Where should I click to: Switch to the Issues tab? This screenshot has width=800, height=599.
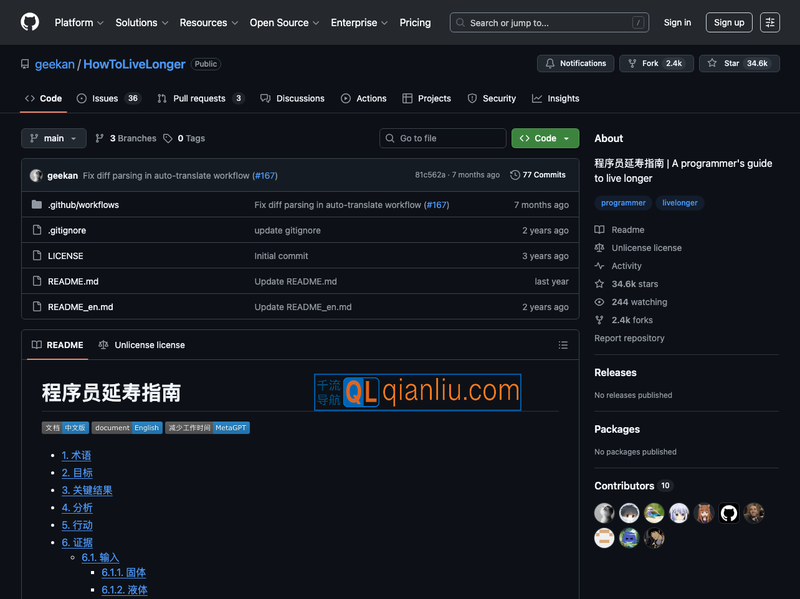tap(107, 98)
